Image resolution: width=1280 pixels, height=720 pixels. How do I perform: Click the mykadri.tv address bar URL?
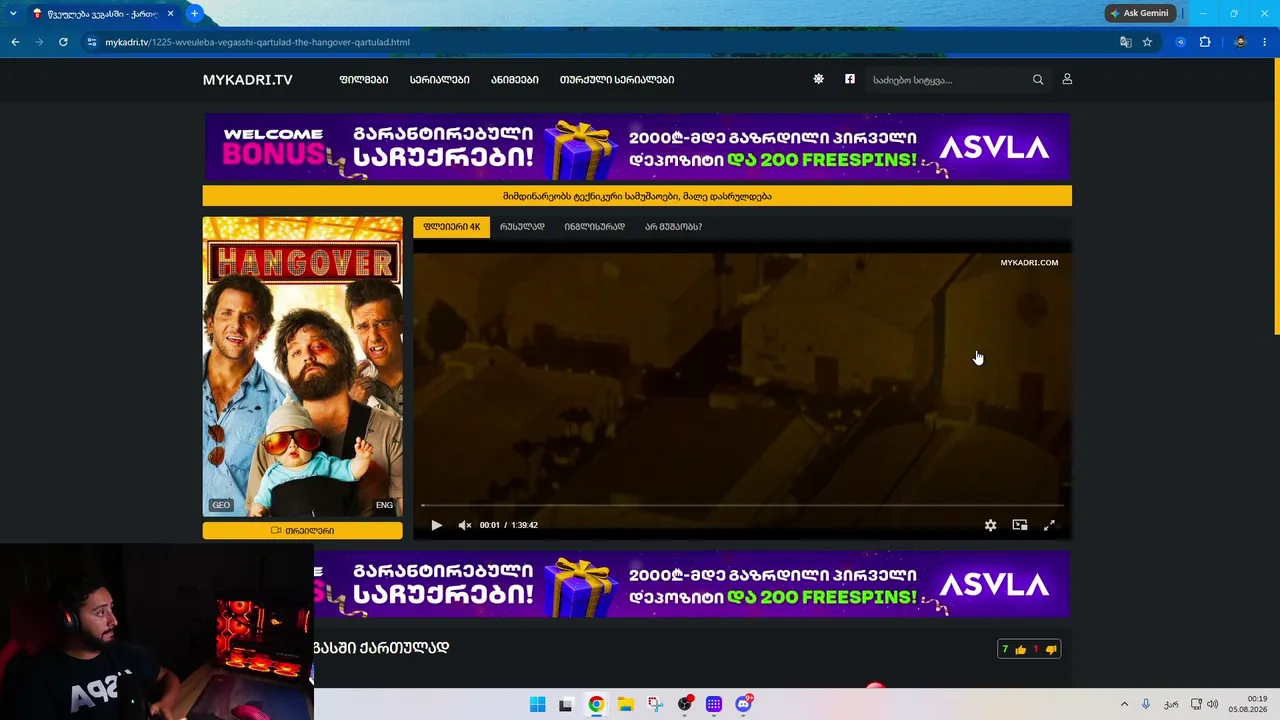point(257,42)
